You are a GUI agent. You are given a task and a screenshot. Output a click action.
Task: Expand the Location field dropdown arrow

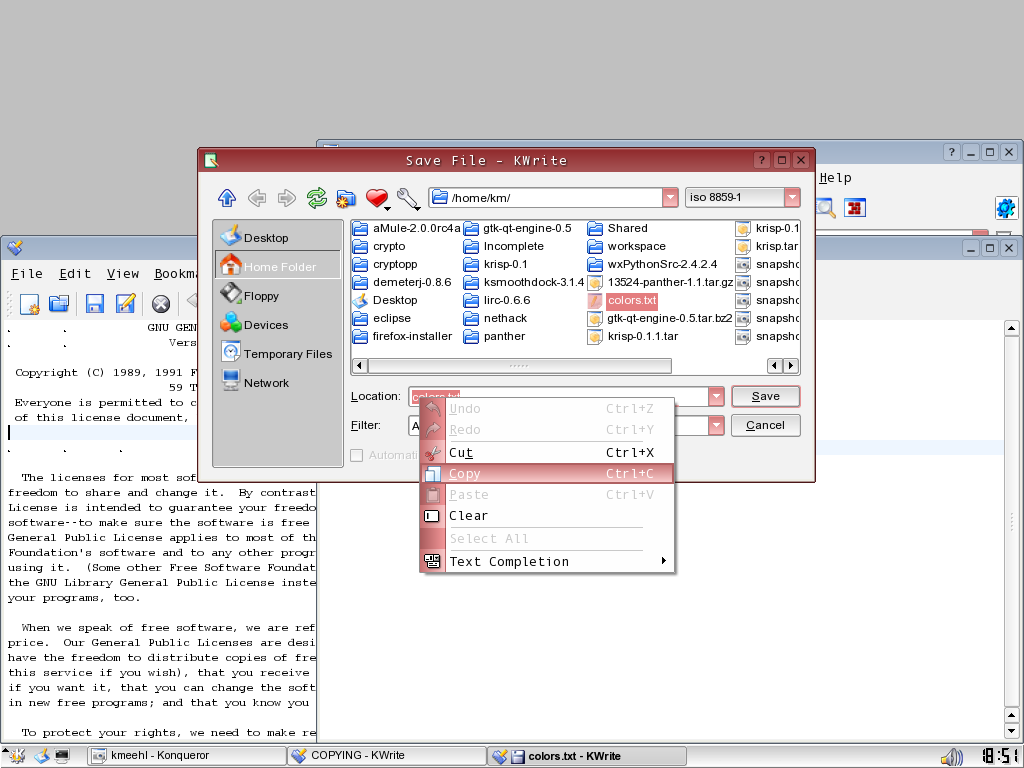pos(716,396)
